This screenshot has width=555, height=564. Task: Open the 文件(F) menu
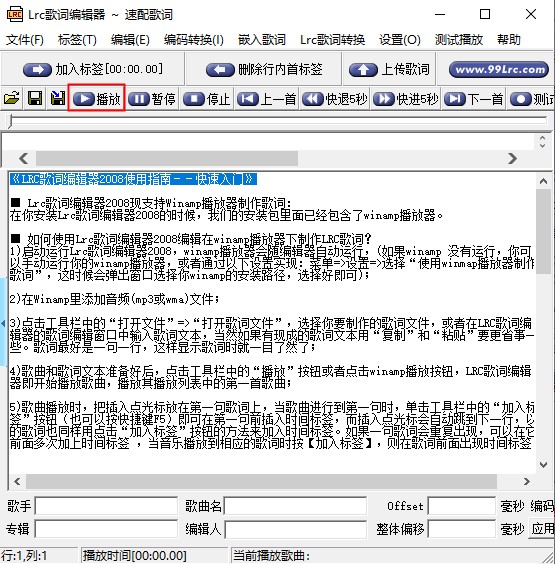25,40
